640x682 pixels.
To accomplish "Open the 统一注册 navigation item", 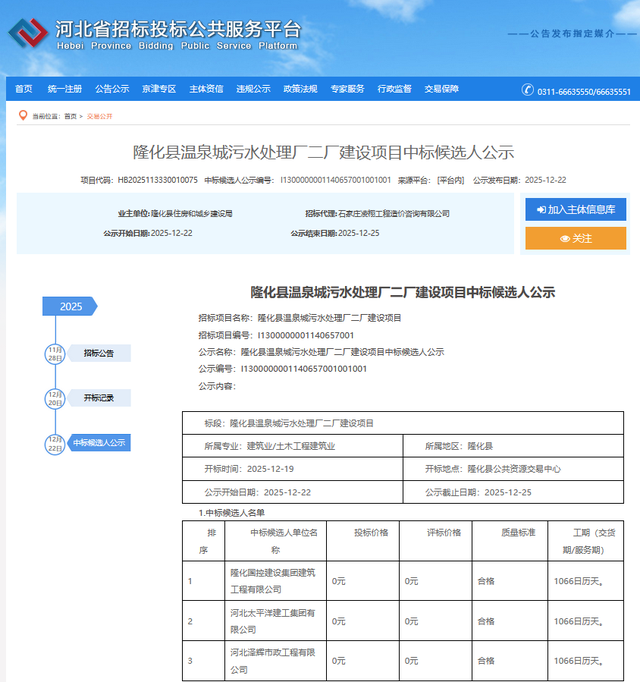I will pos(64,89).
